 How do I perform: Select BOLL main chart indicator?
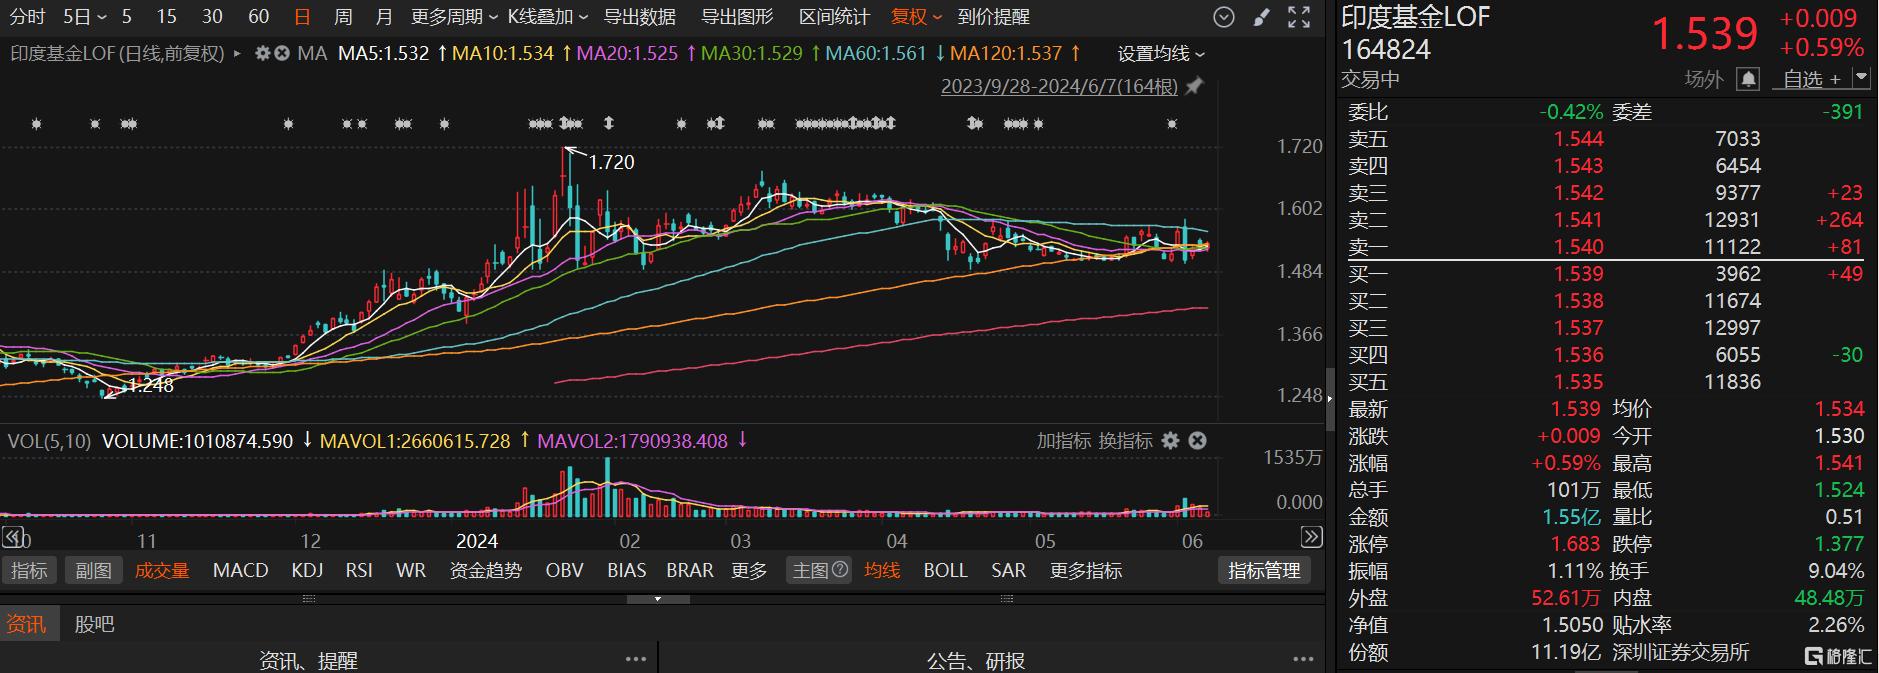click(x=945, y=570)
